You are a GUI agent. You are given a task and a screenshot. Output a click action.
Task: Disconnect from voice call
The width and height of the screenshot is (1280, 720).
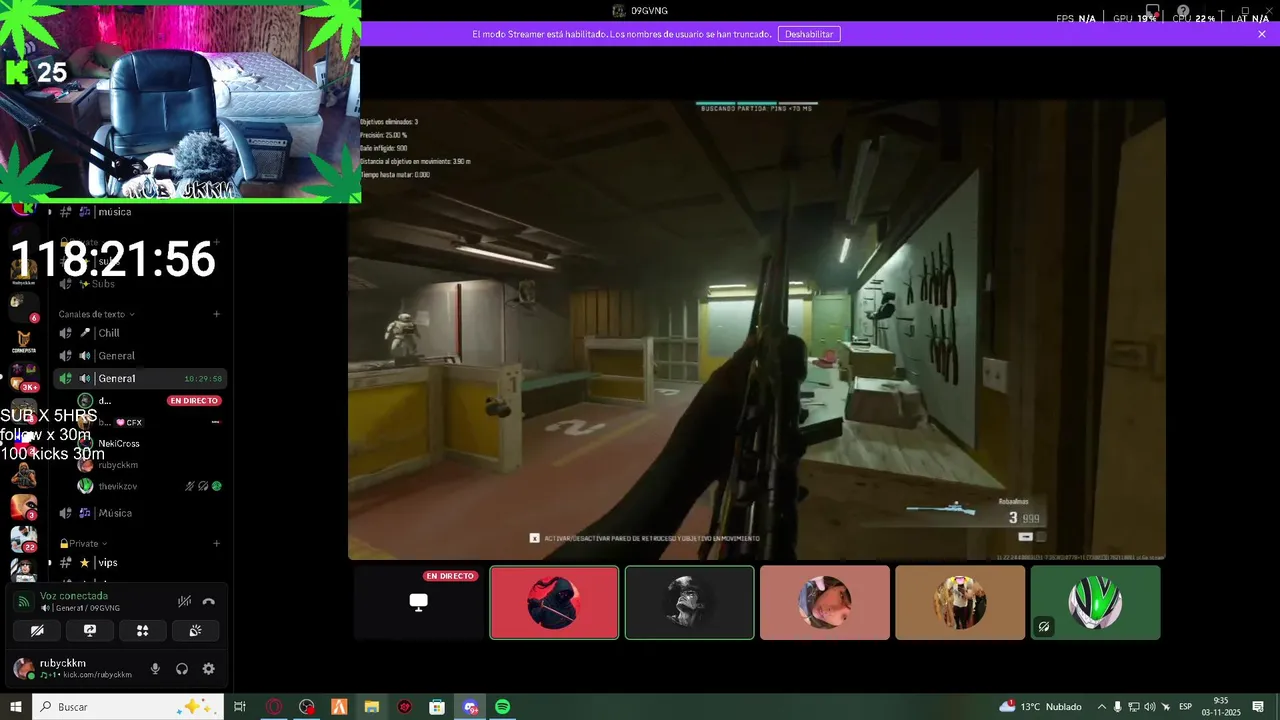coord(208,601)
